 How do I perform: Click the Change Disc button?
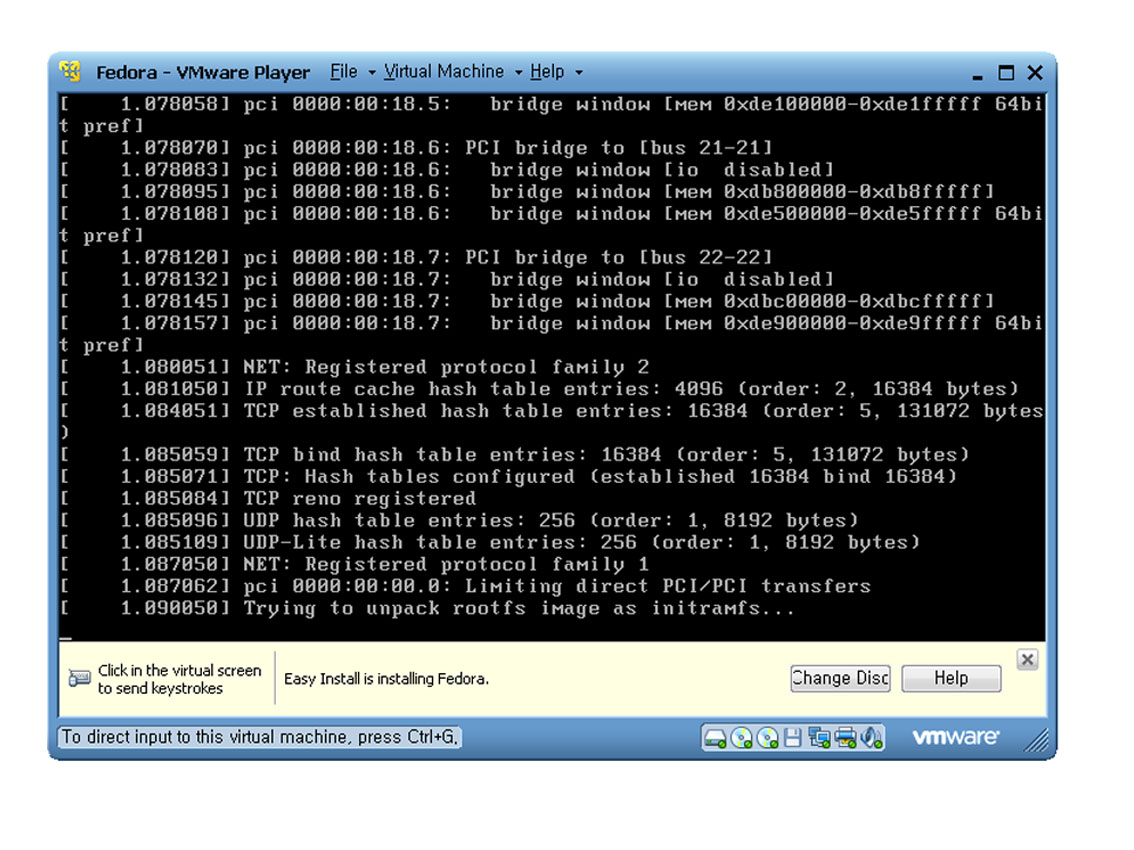840,679
